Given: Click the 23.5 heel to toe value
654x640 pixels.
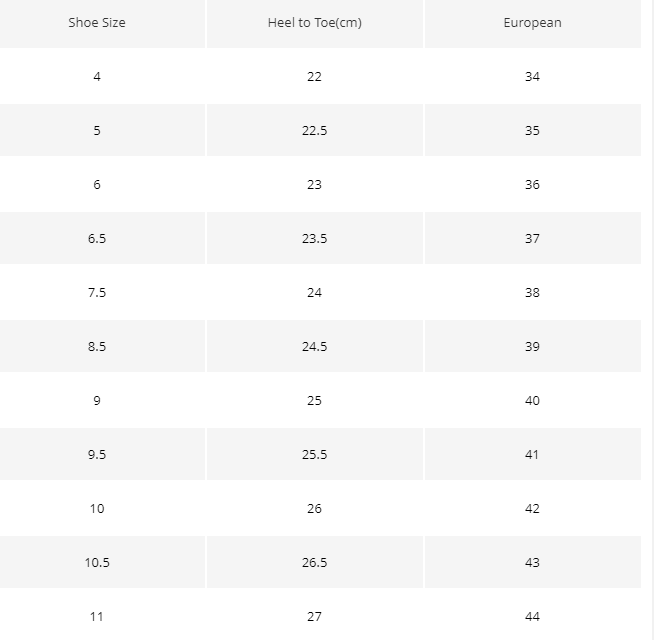Looking at the screenshot, I should 315,238.
